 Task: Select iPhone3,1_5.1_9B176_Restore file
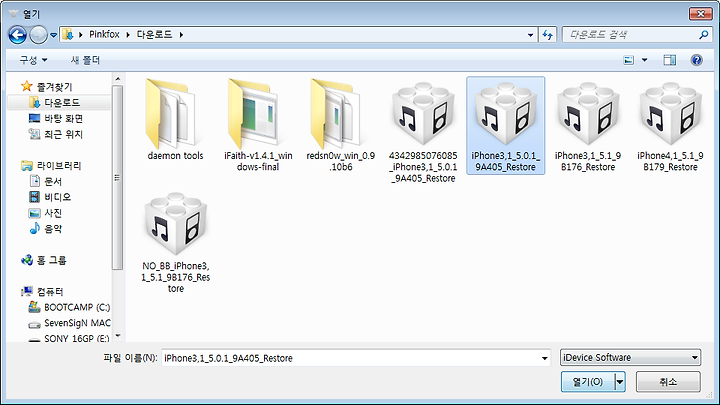pos(588,125)
